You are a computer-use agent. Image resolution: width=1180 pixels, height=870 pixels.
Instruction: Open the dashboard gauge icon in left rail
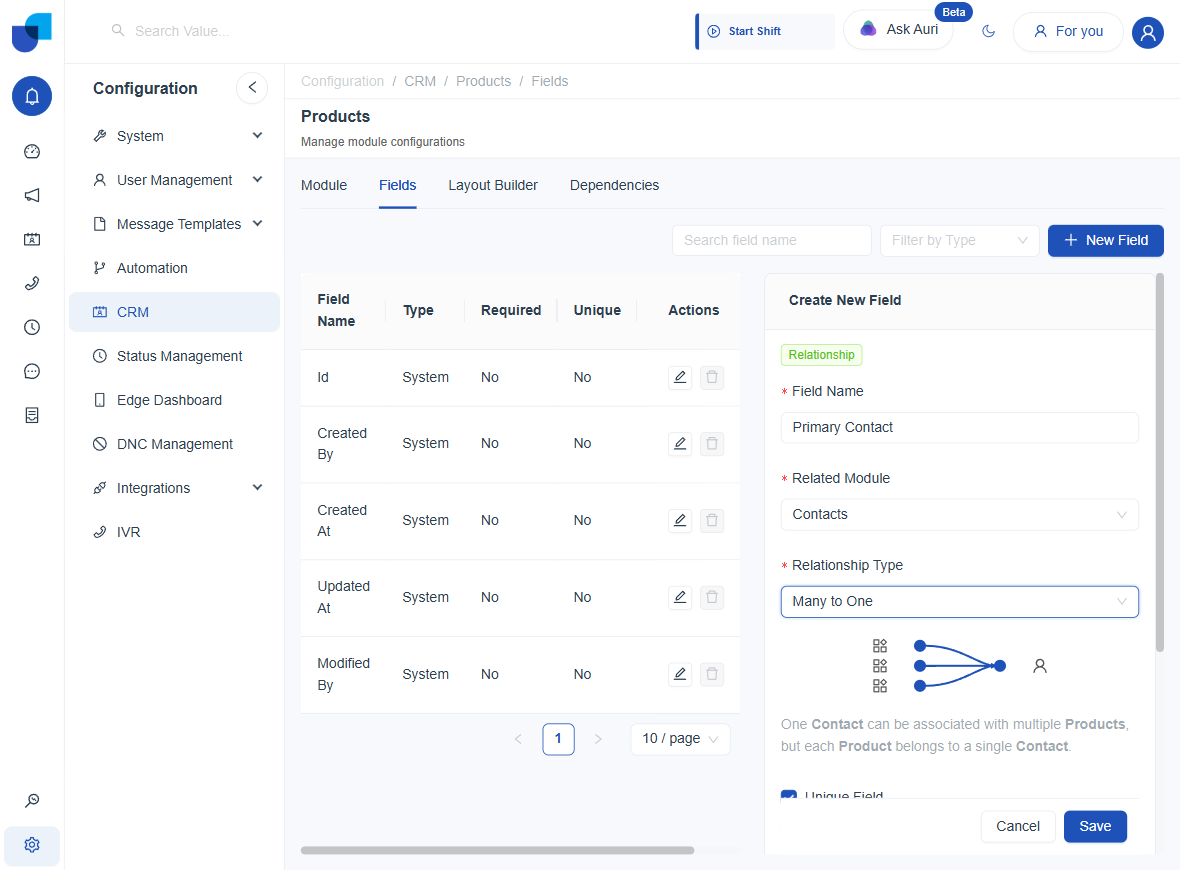click(32, 151)
